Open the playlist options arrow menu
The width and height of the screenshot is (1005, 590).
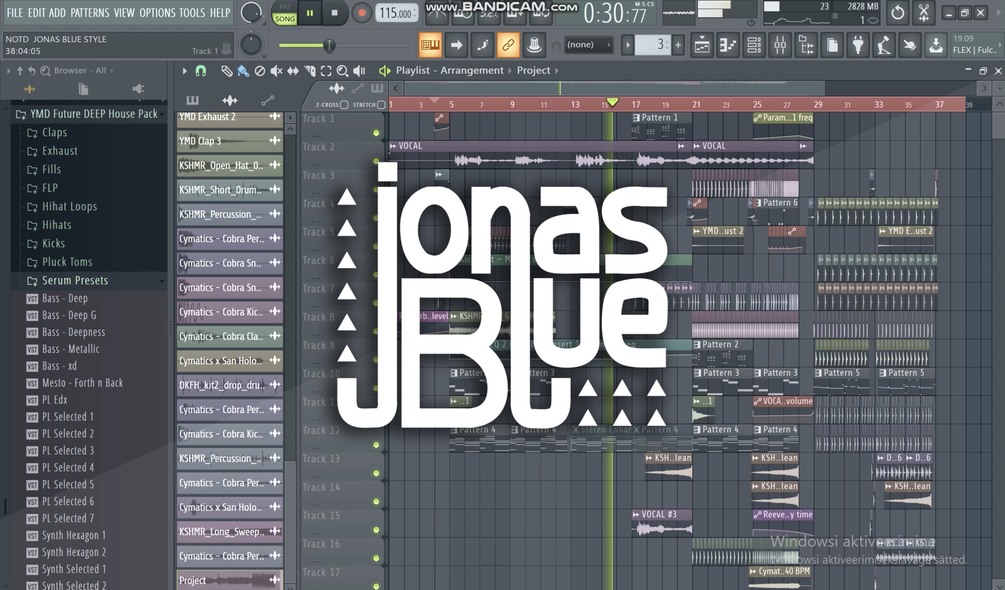(x=185, y=70)
